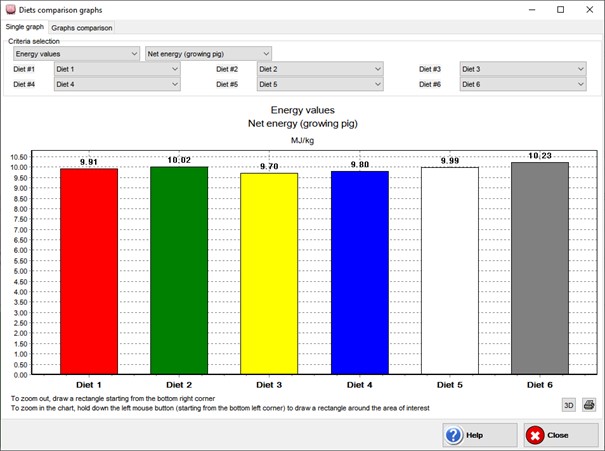605x451 pixels.
Task: Click the 9.70 value label above Diet 3
Action: pyautogui.click(x=269, y=166)
